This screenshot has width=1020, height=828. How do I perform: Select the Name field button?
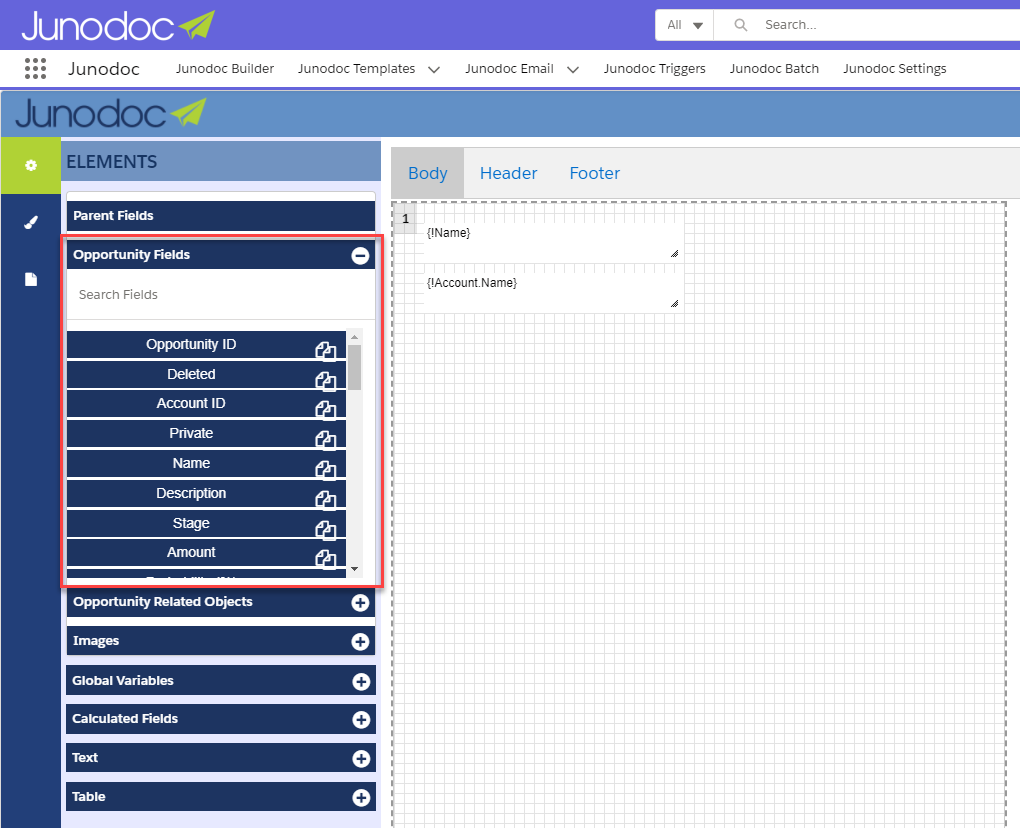pos(206,464)
